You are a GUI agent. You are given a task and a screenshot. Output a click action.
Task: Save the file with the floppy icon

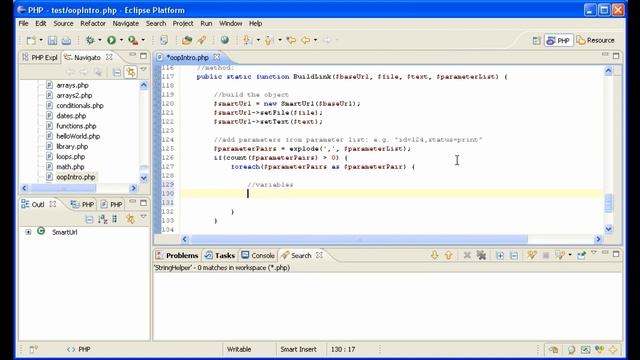click(x=52, y=40)
